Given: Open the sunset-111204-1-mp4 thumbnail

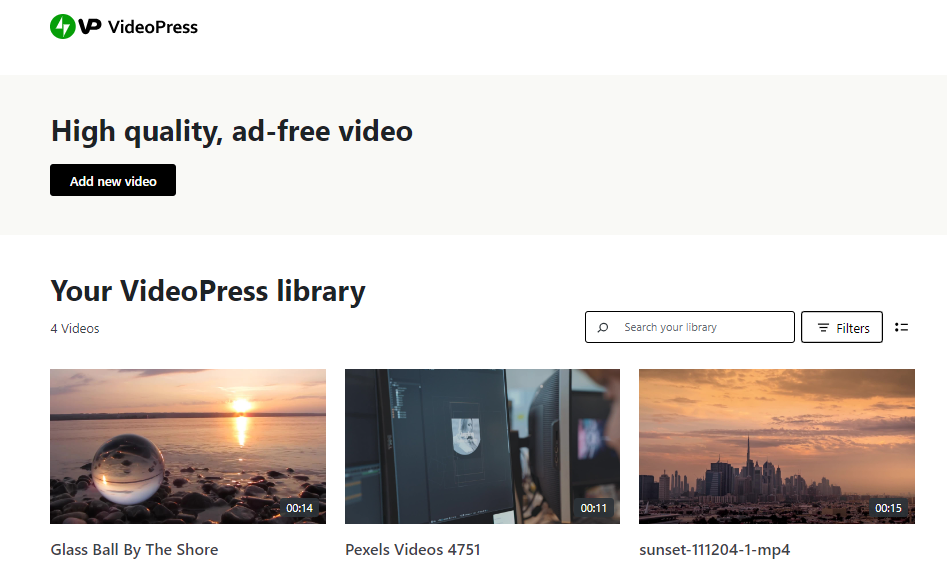Looking at the screenshot, I should [777, 446].
